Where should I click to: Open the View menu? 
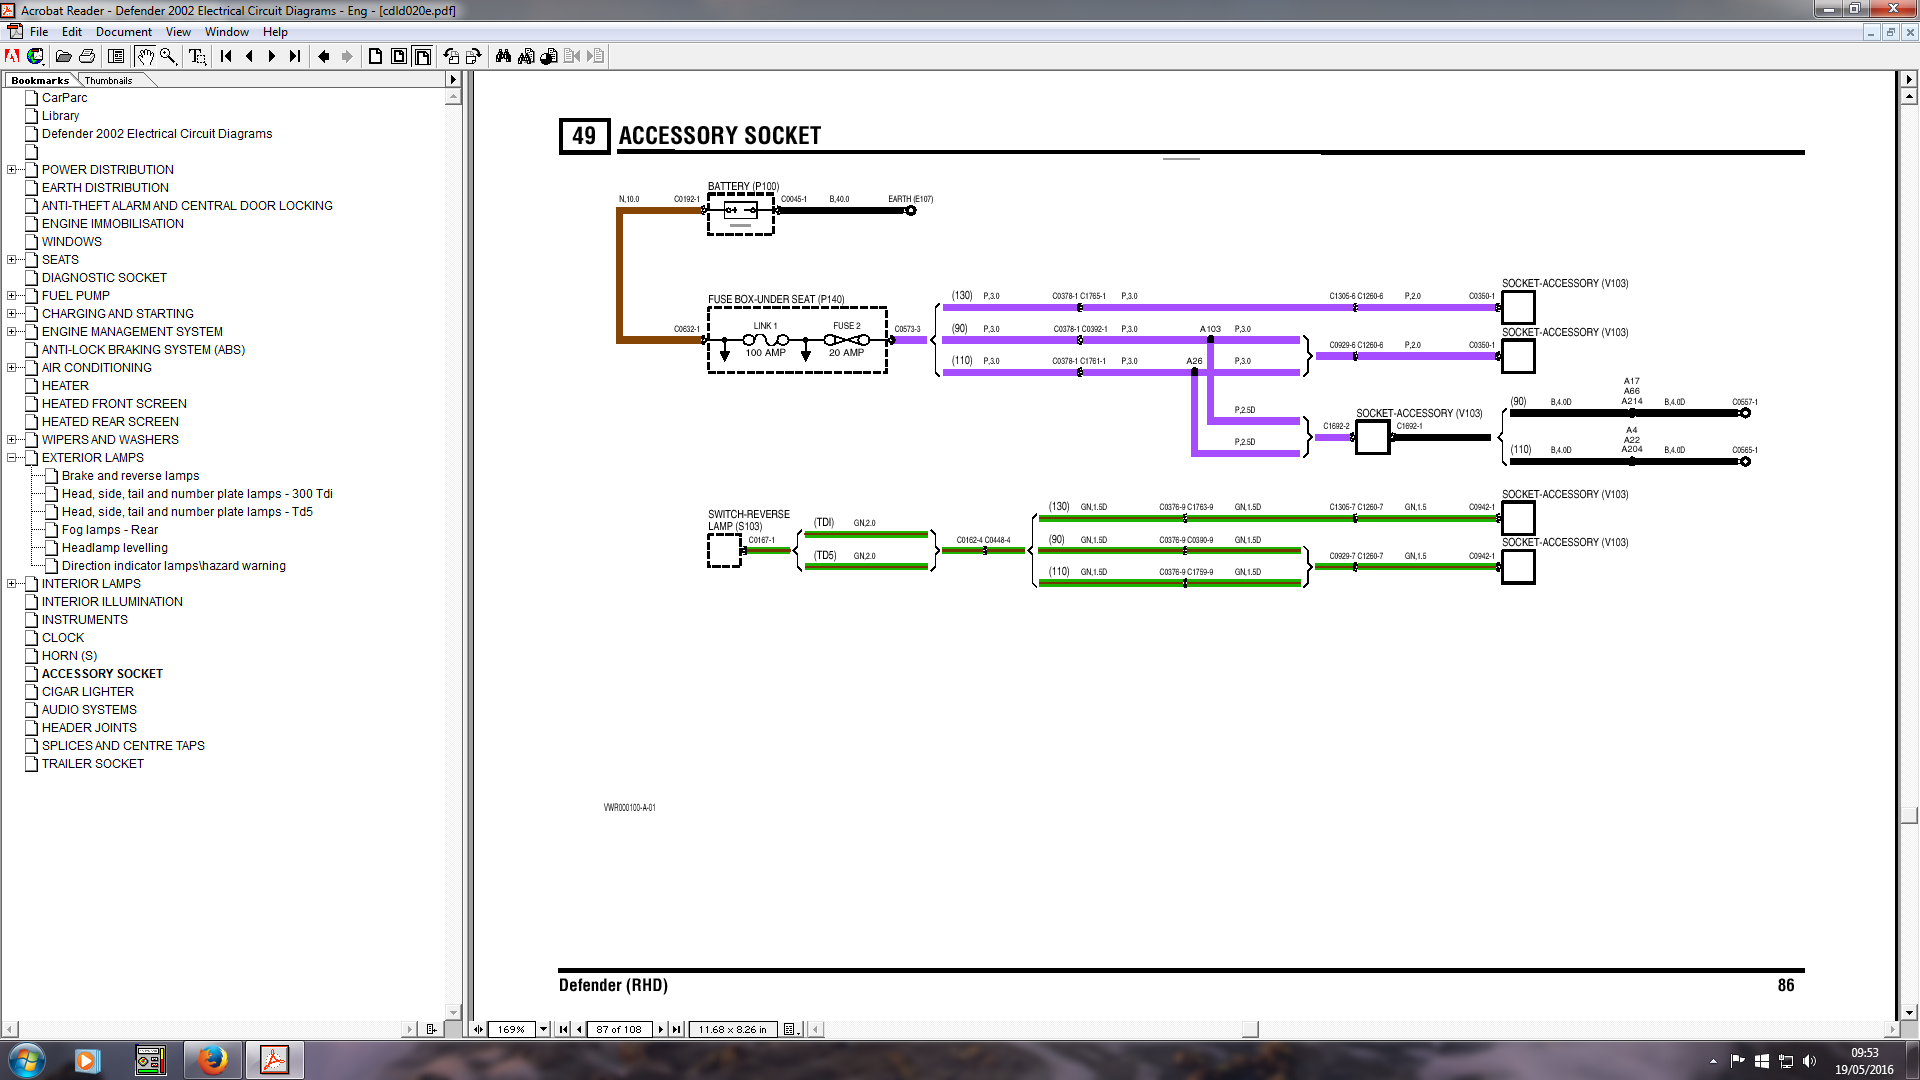click(178, 32)
